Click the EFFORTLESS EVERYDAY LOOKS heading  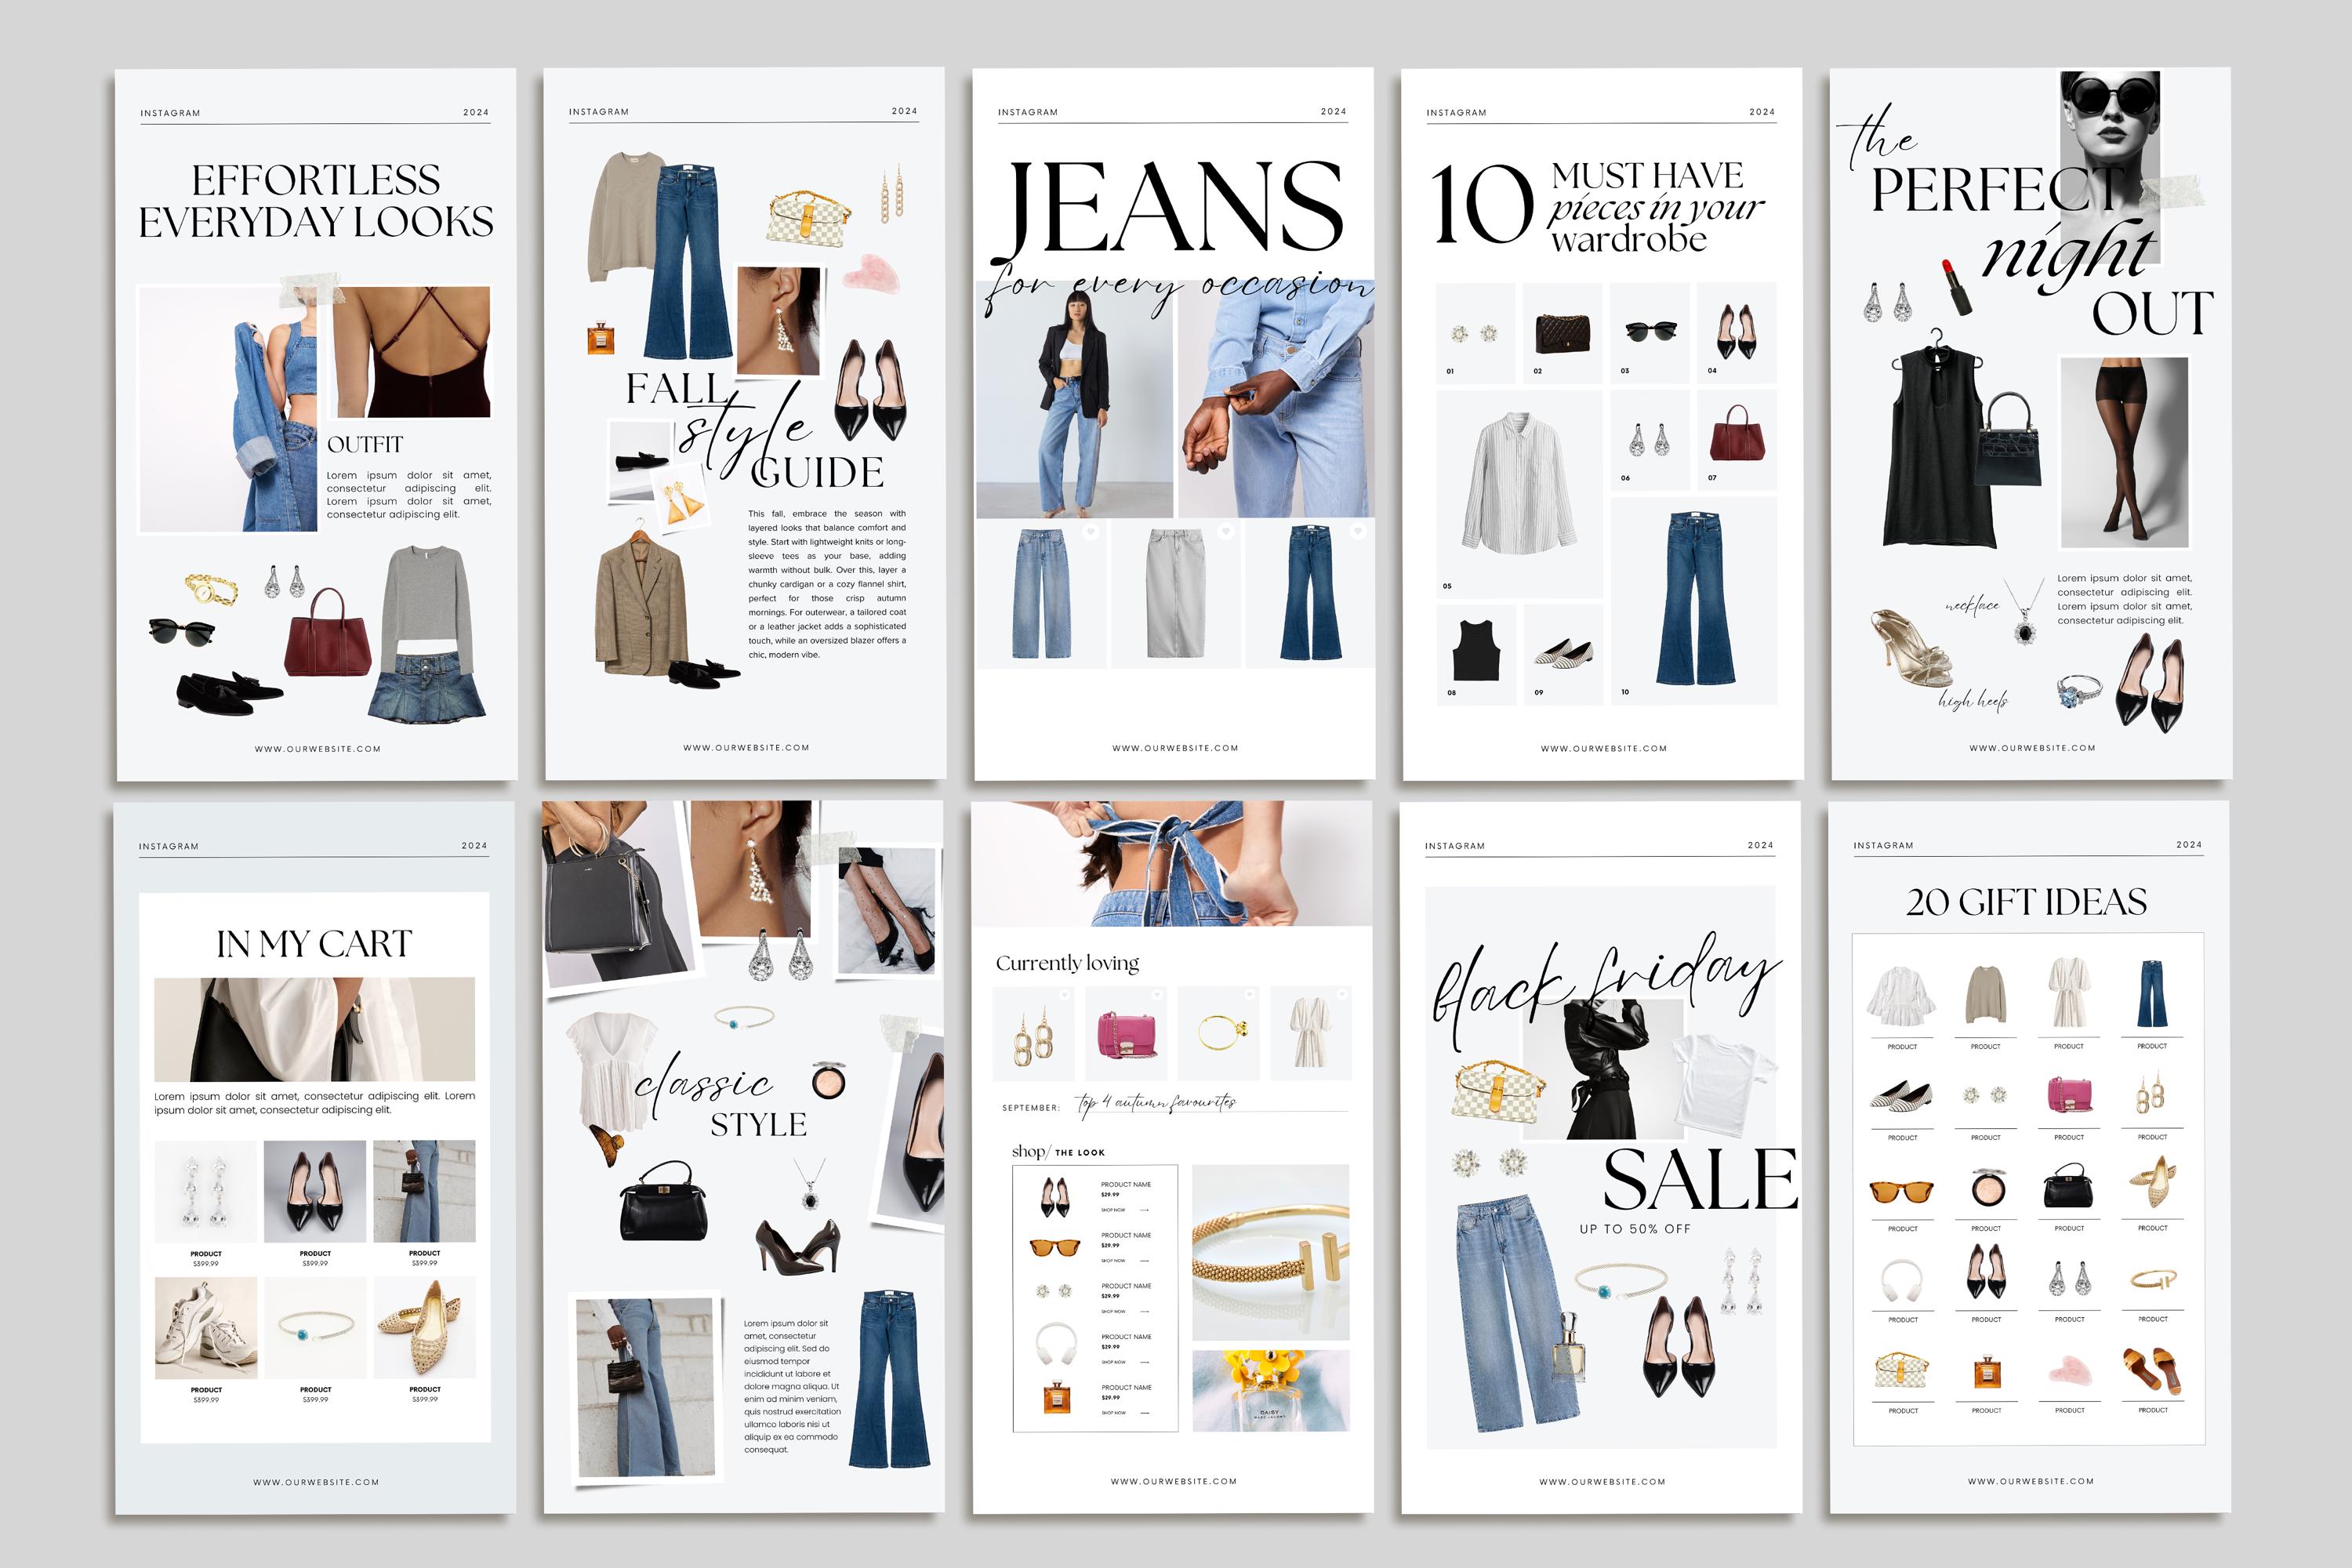point(316,201)
